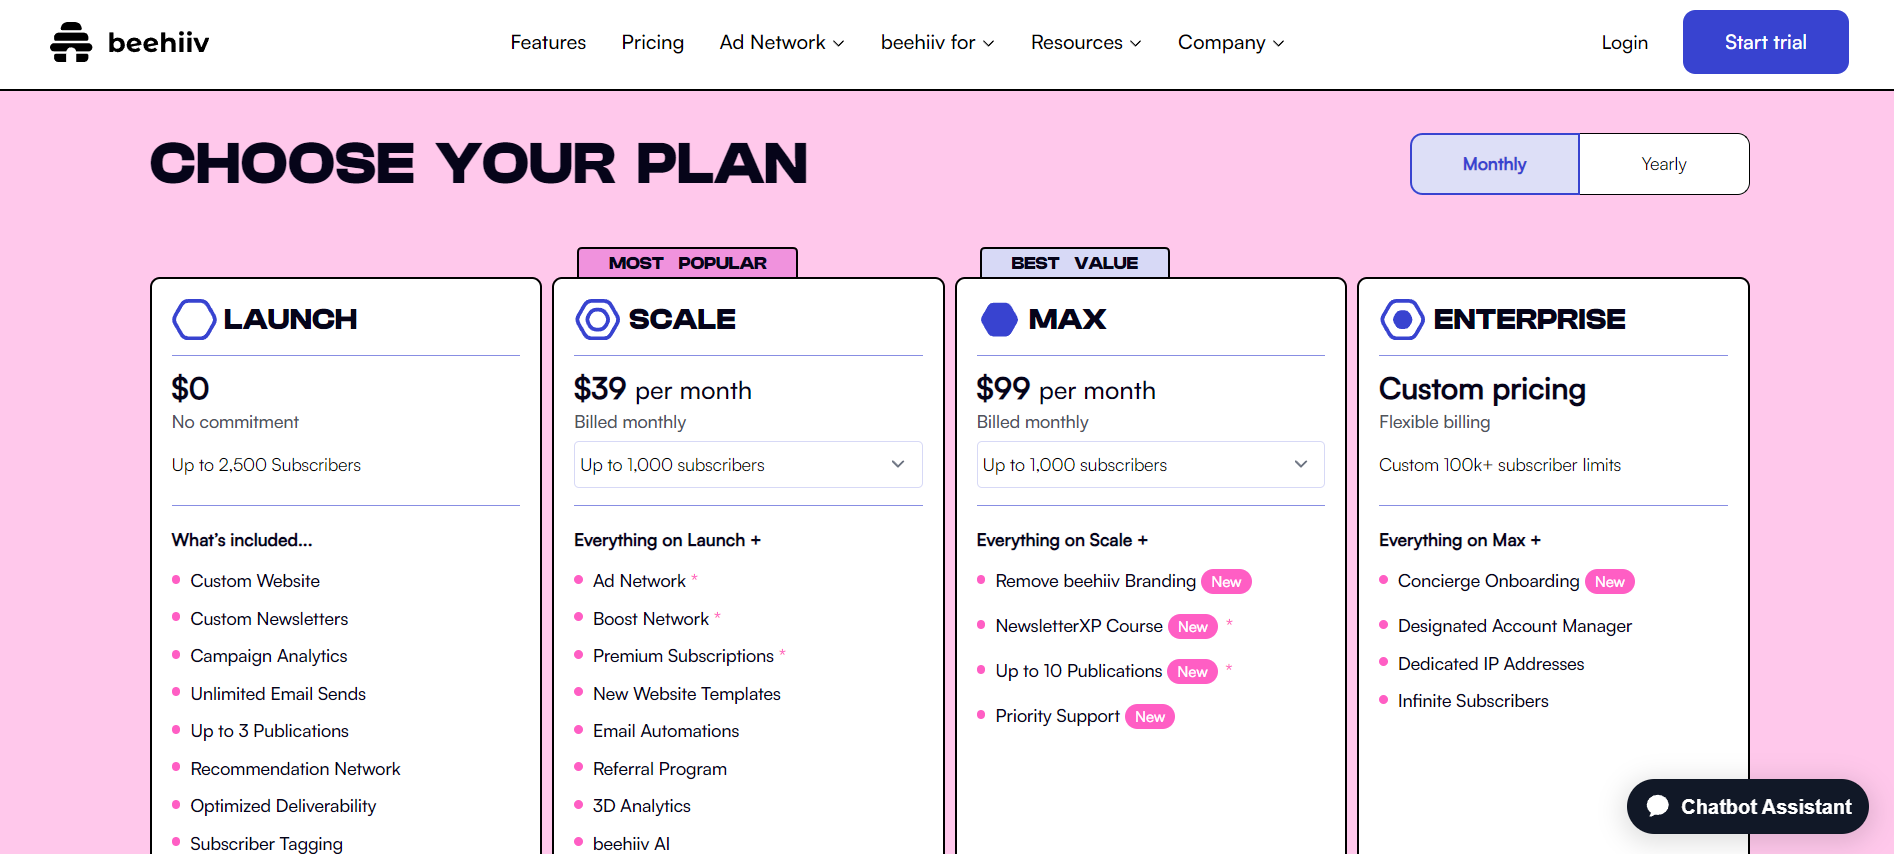Open Max plan subscriber count dropdown
This screenshot has height=854, width=1894.
1150,465
